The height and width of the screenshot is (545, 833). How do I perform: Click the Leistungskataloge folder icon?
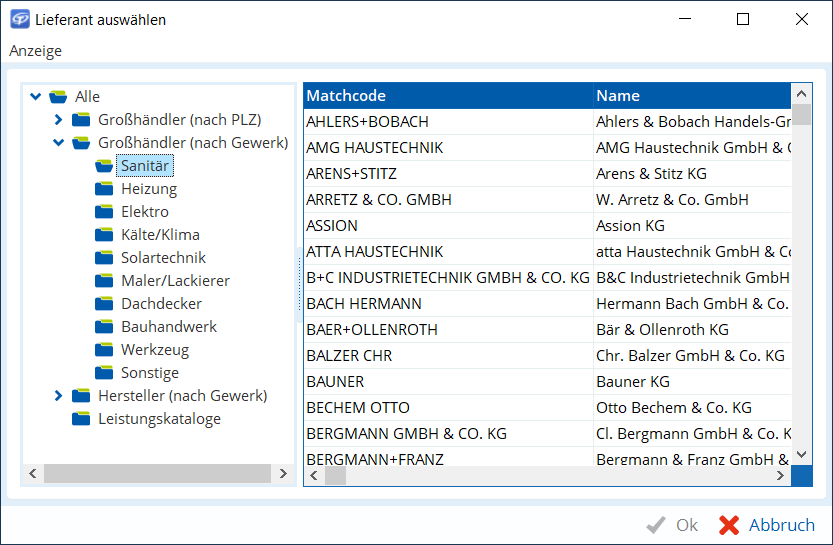pyautogui.click(x=82, y=419)
